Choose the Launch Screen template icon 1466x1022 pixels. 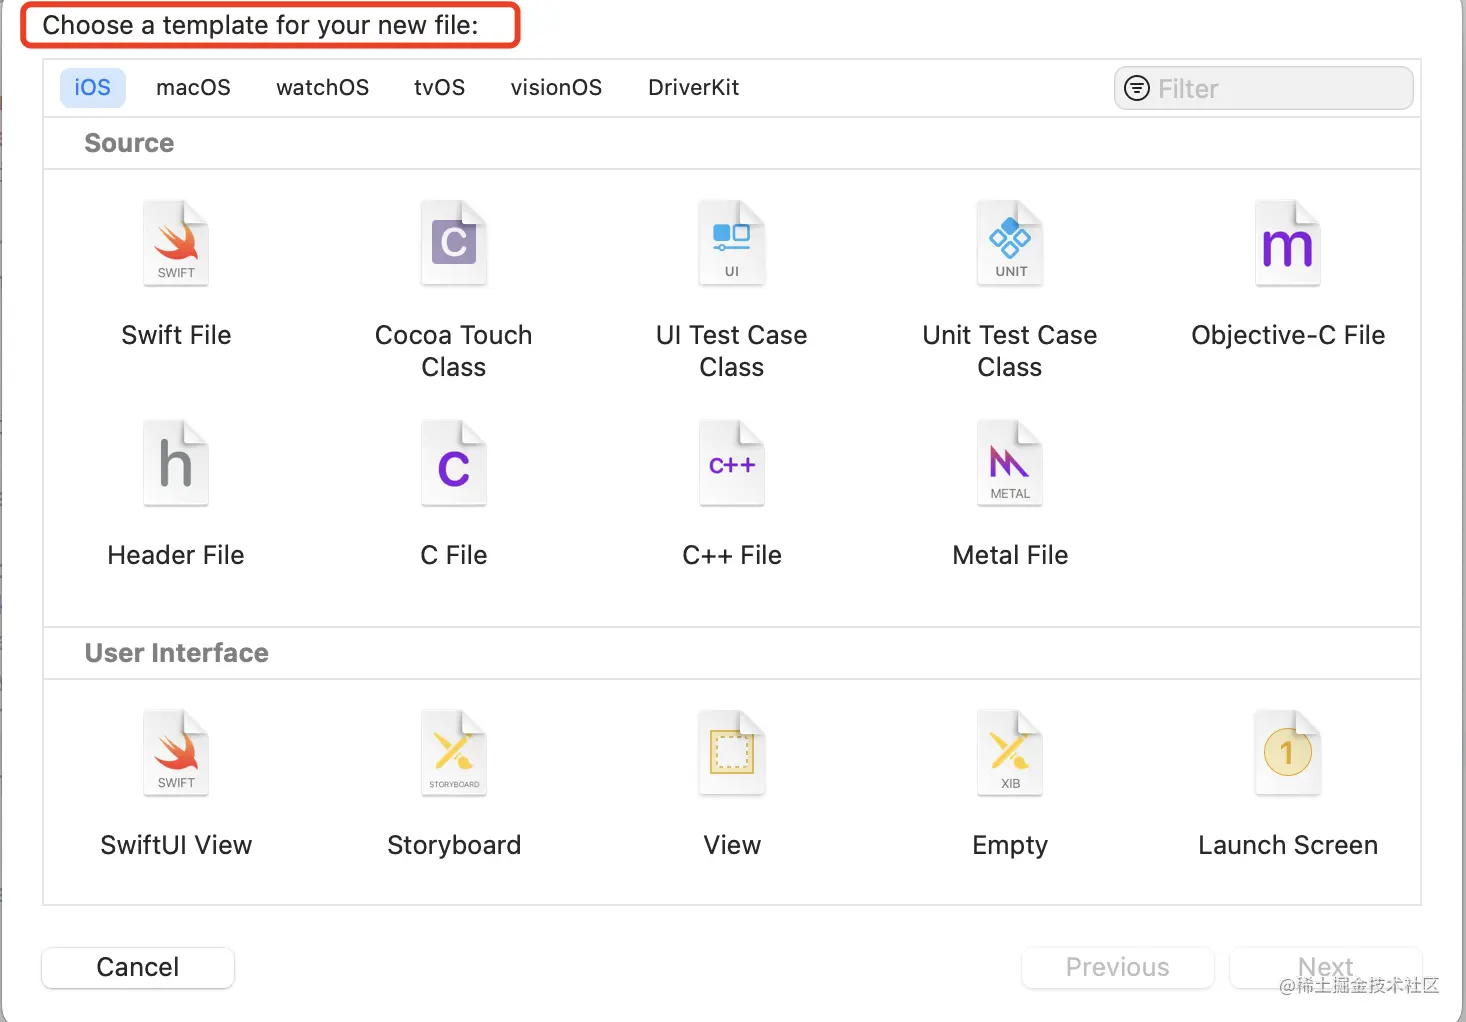[1288, 754]
